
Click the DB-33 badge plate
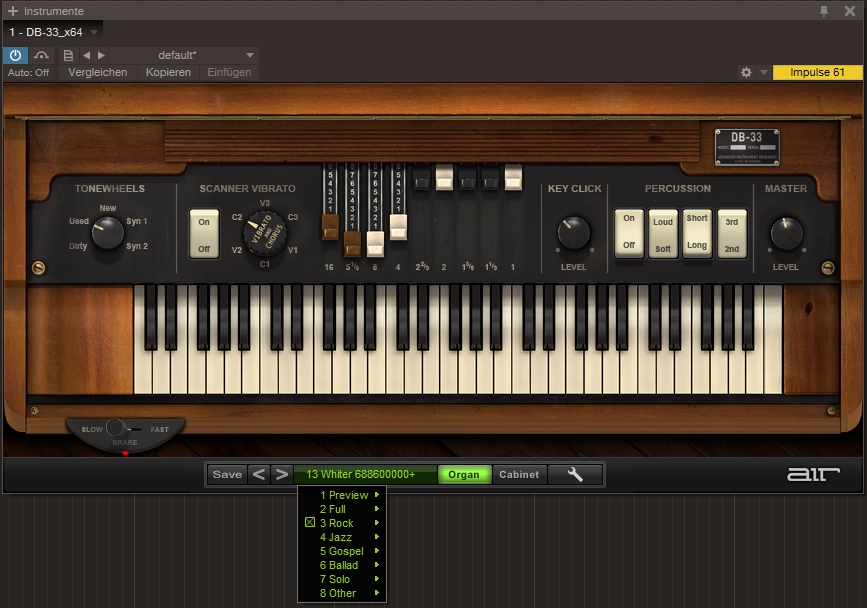click(x=747, y=147)
